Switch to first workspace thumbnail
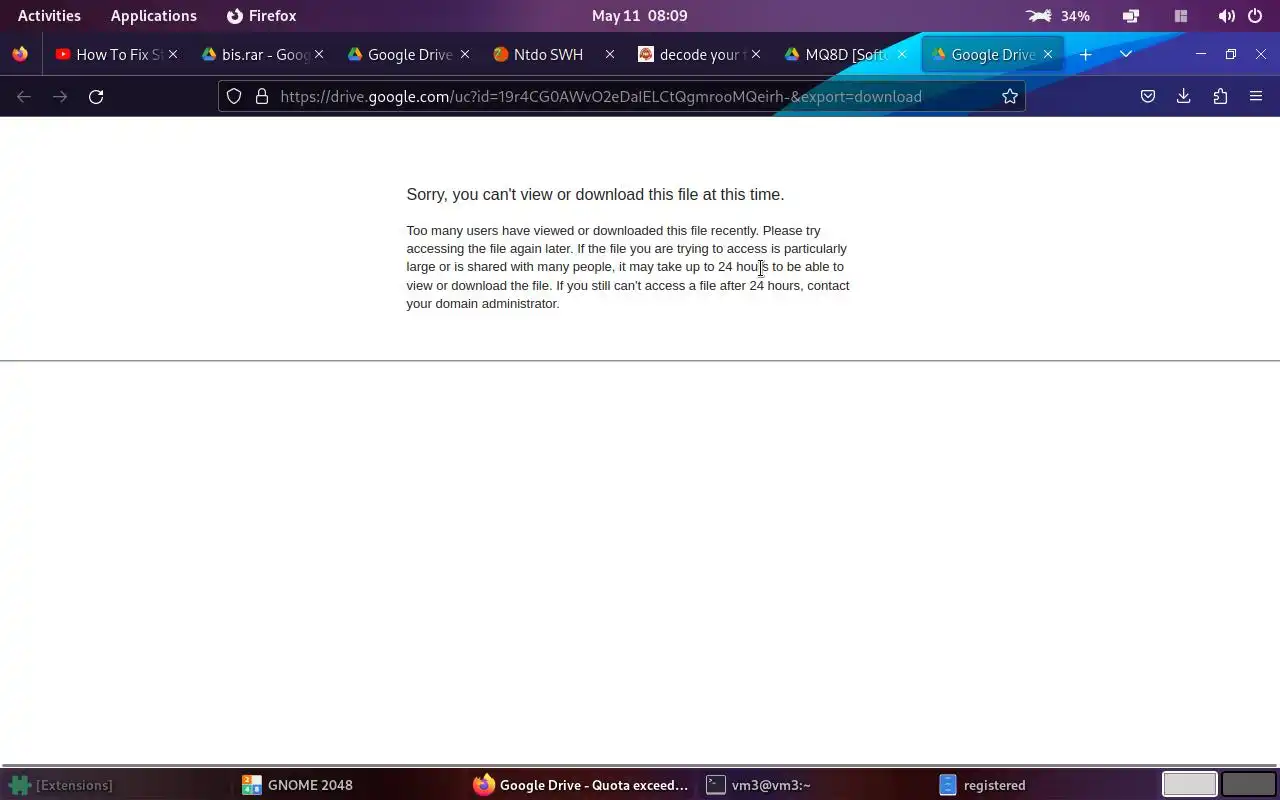1280x800 pixels. [1189, 785]
